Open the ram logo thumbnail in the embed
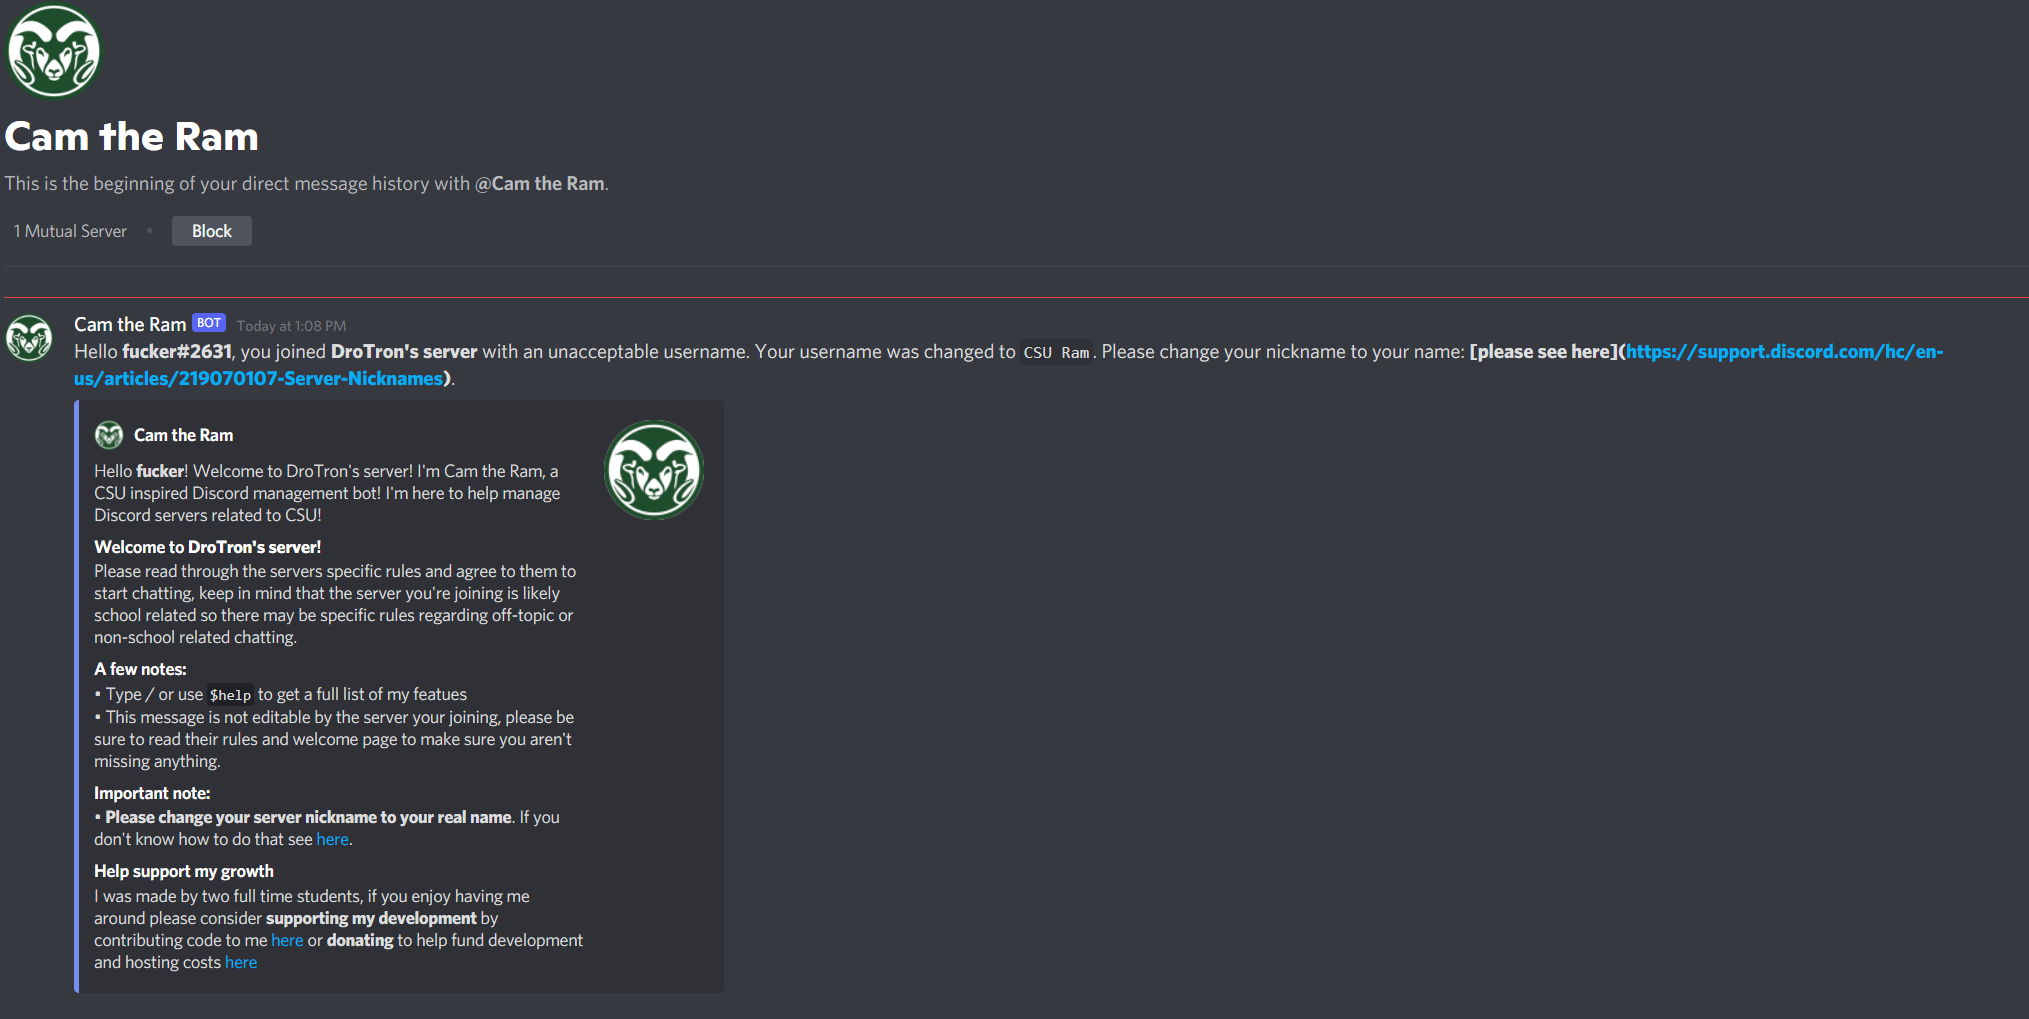The height and width of the screenshot is (1019, 2029). click(x=654, y=470)
